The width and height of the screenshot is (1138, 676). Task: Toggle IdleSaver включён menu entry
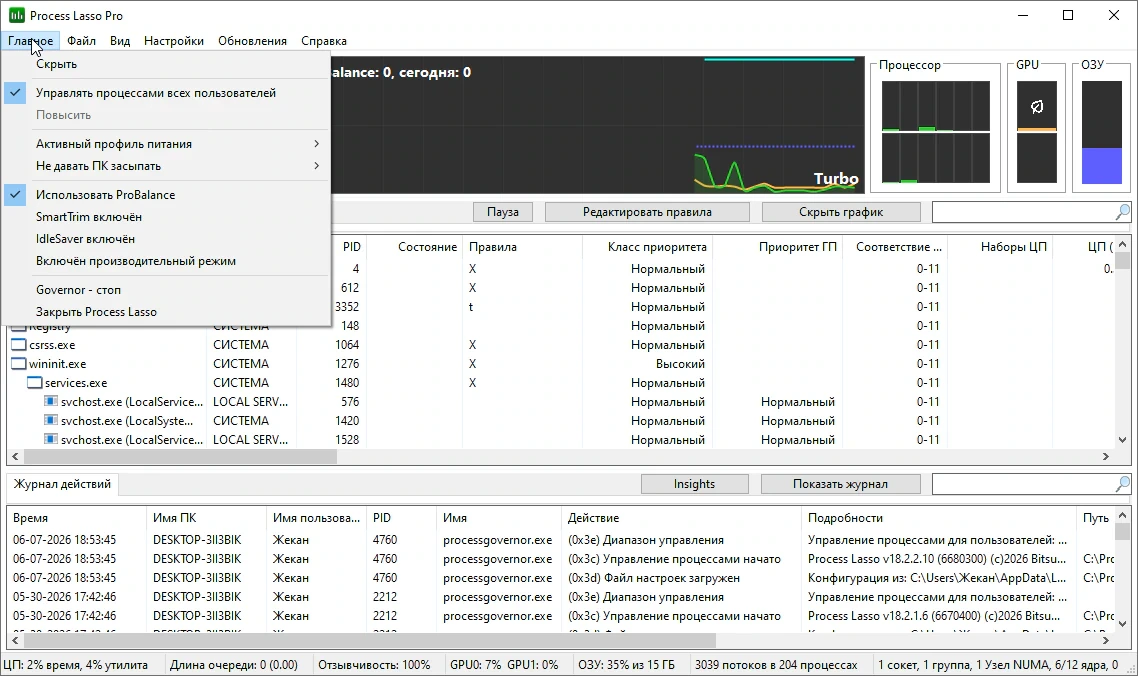[166, 239]
